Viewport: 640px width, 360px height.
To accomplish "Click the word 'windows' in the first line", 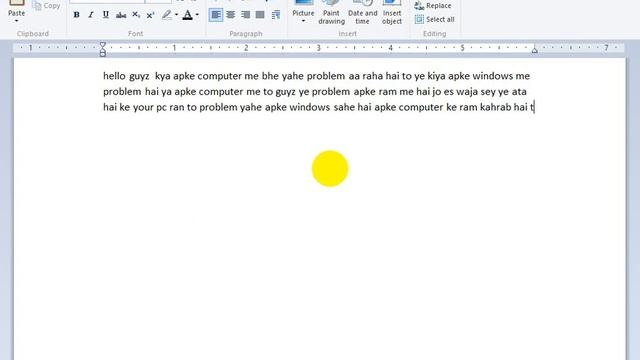I will (x=492, y=76).
